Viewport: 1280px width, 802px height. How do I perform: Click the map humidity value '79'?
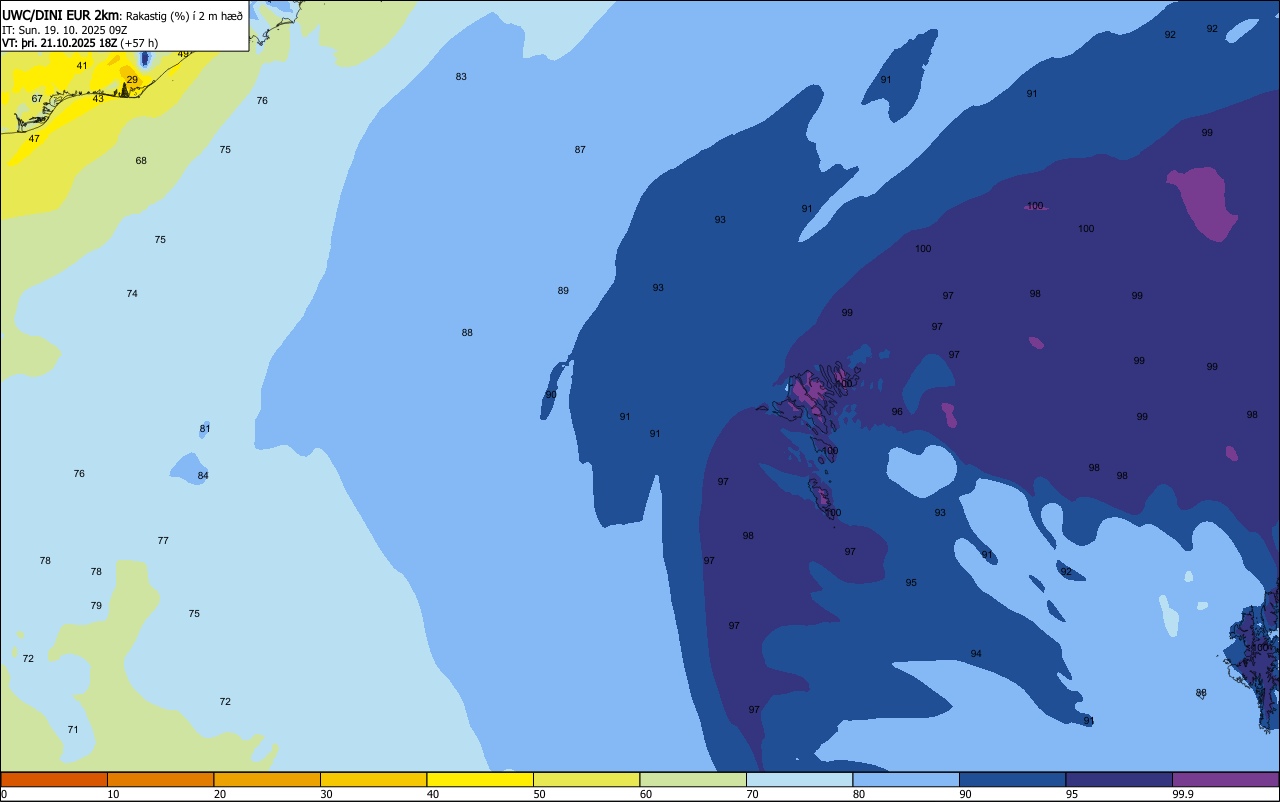(96, 606)
